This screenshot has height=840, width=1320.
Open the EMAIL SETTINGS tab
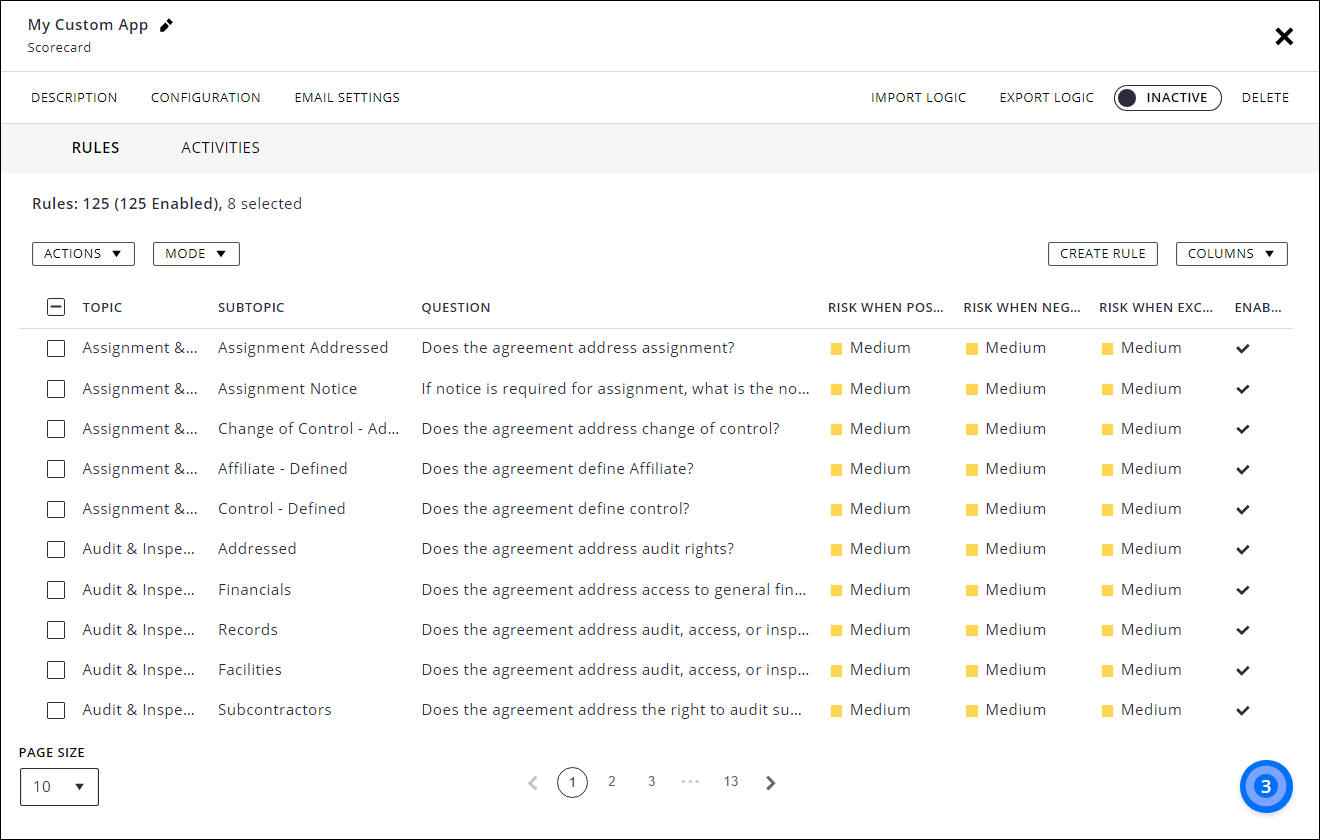click(347, 97)
